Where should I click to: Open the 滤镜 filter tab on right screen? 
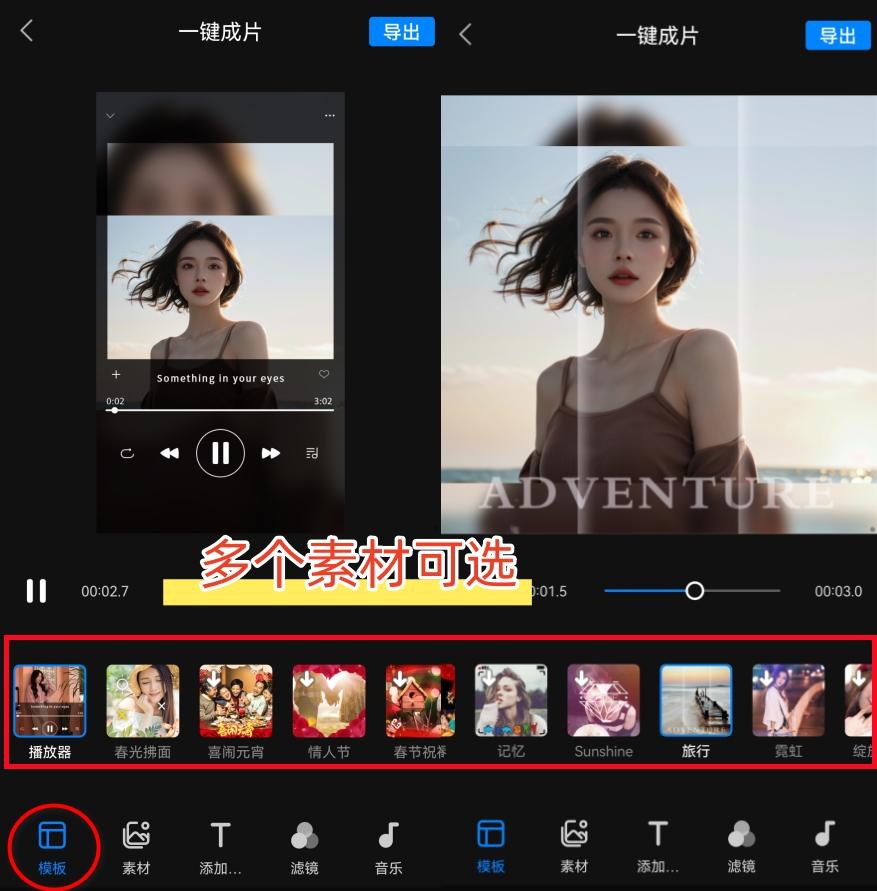click(x=741, y=847)
